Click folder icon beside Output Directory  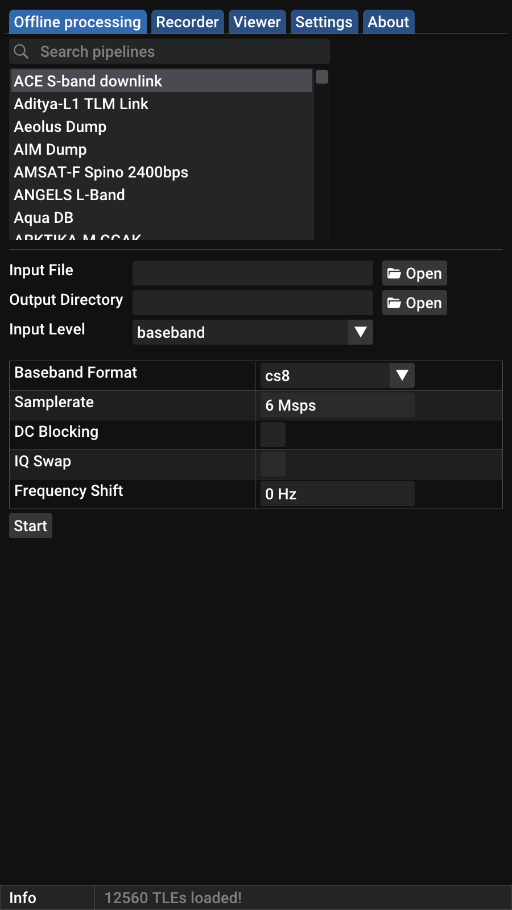(x=394, y=303)
